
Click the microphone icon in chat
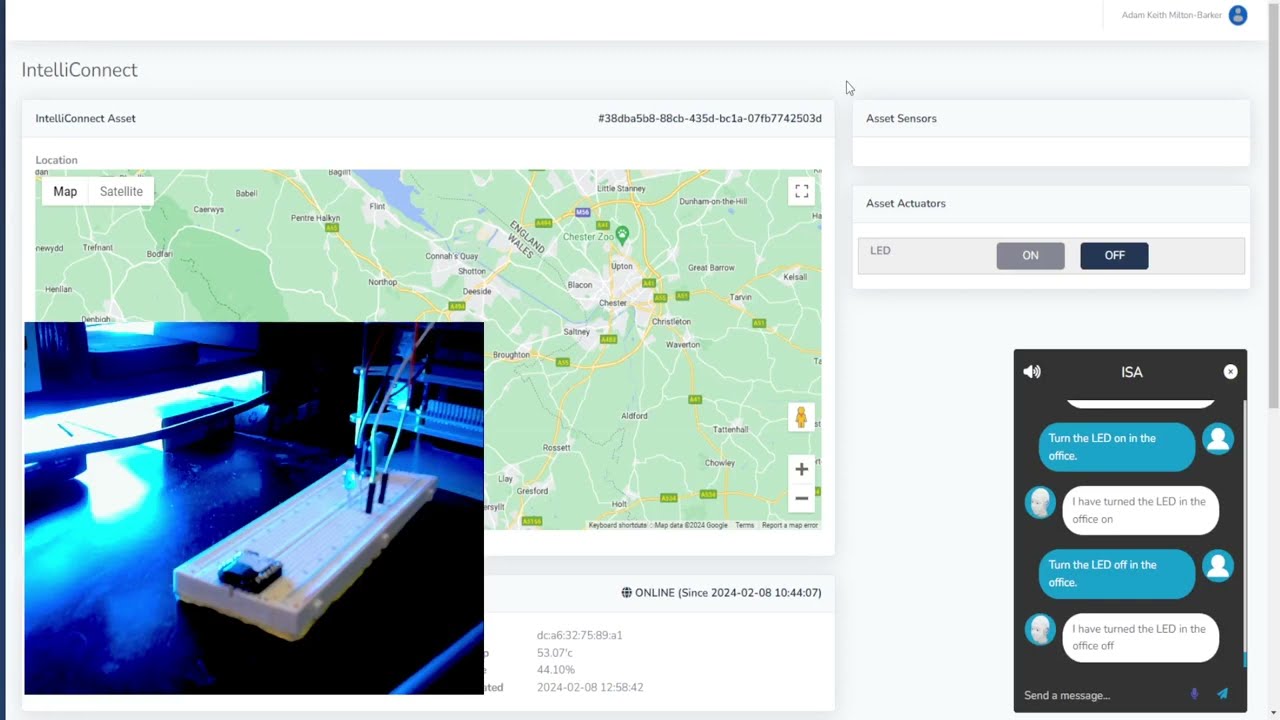coord(1194,694)
